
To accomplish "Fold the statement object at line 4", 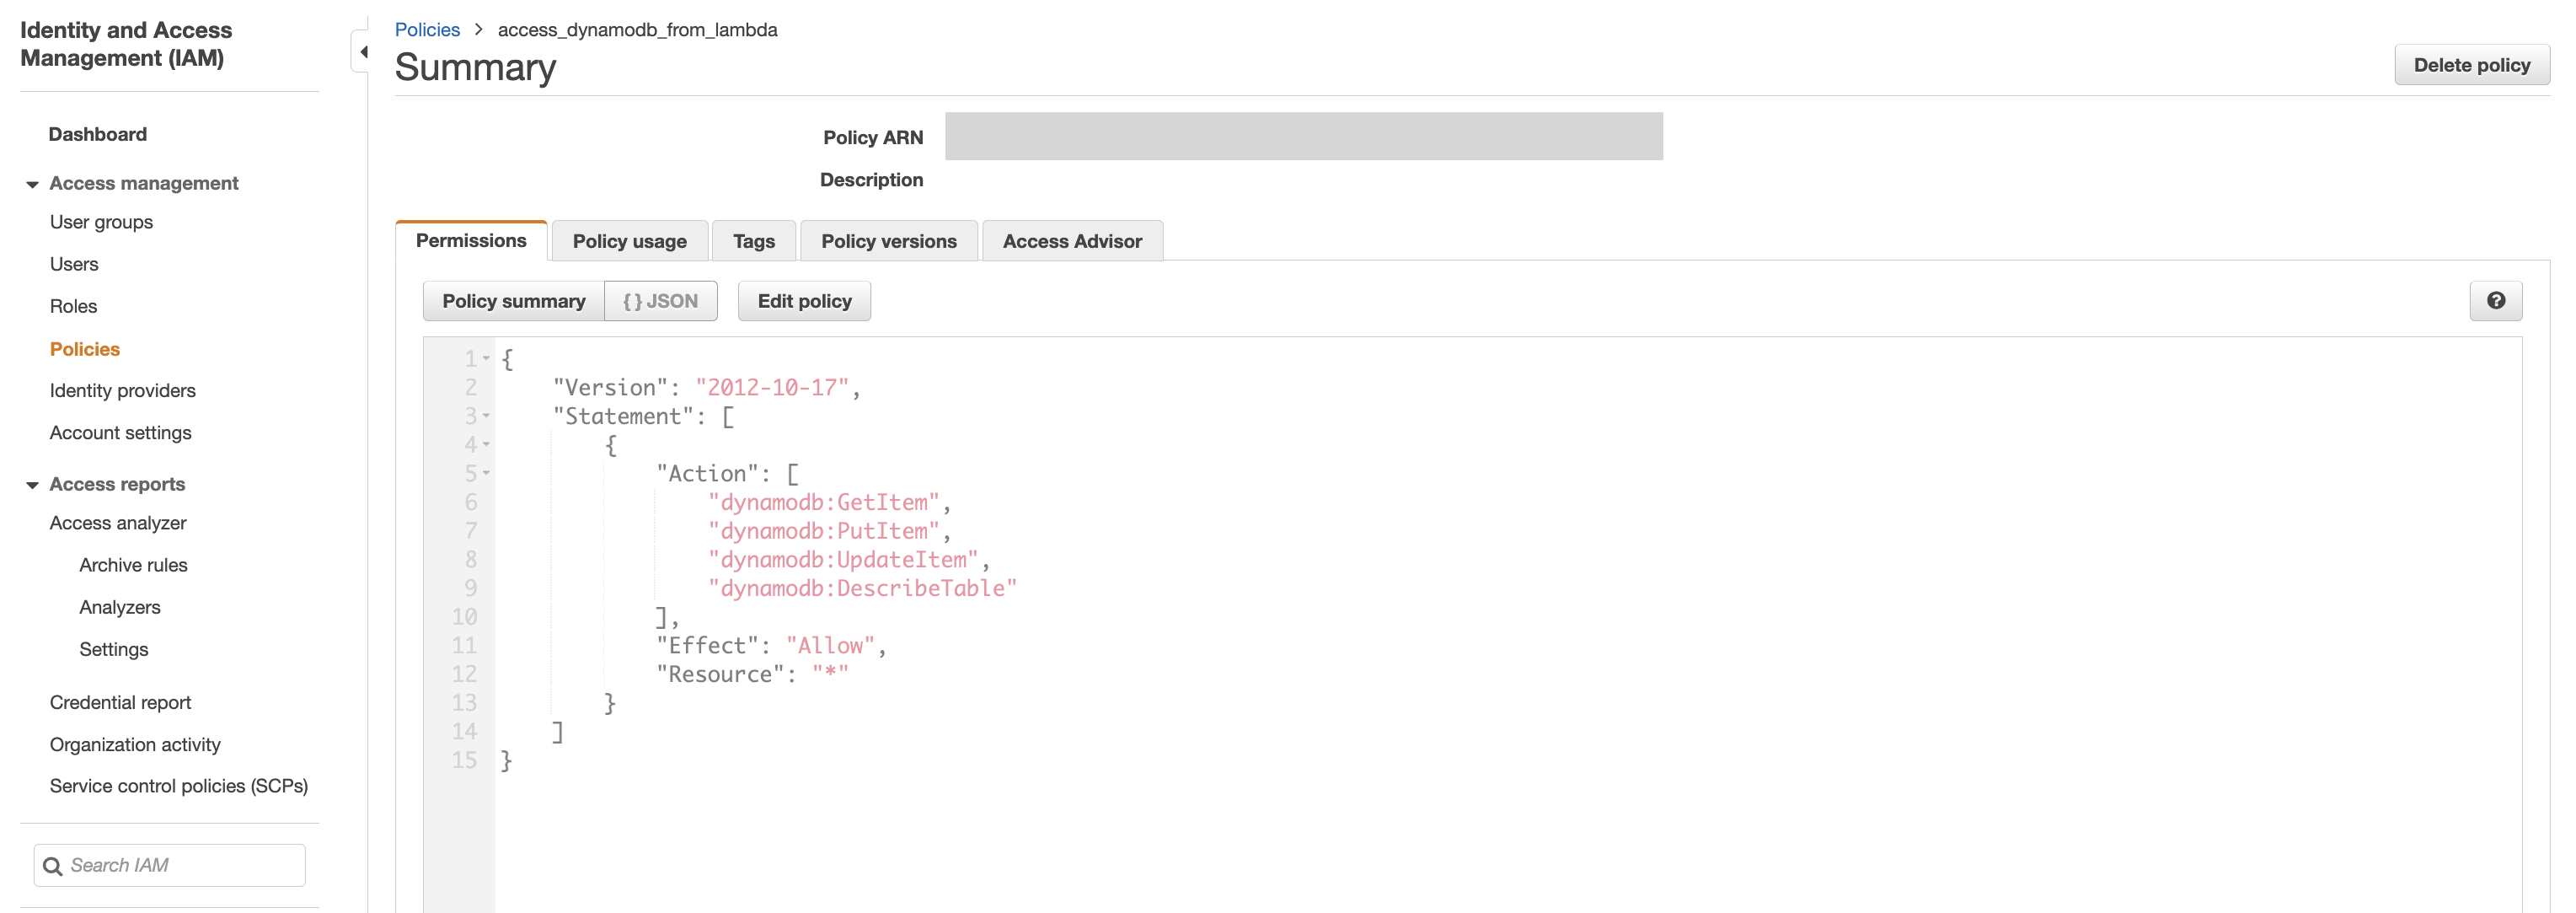I will pos(486,444).
